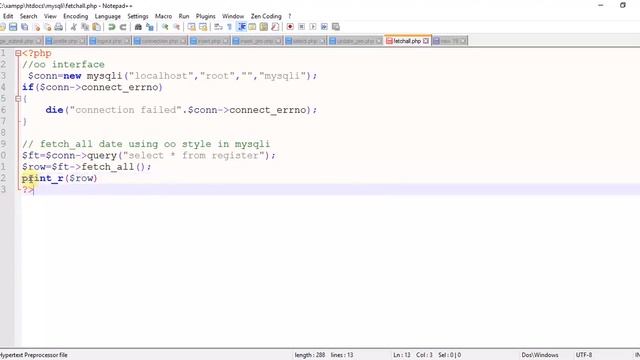Toggle synchronize horizontal scrolling icon
640x360 pixels.
[x=203, y=27]
